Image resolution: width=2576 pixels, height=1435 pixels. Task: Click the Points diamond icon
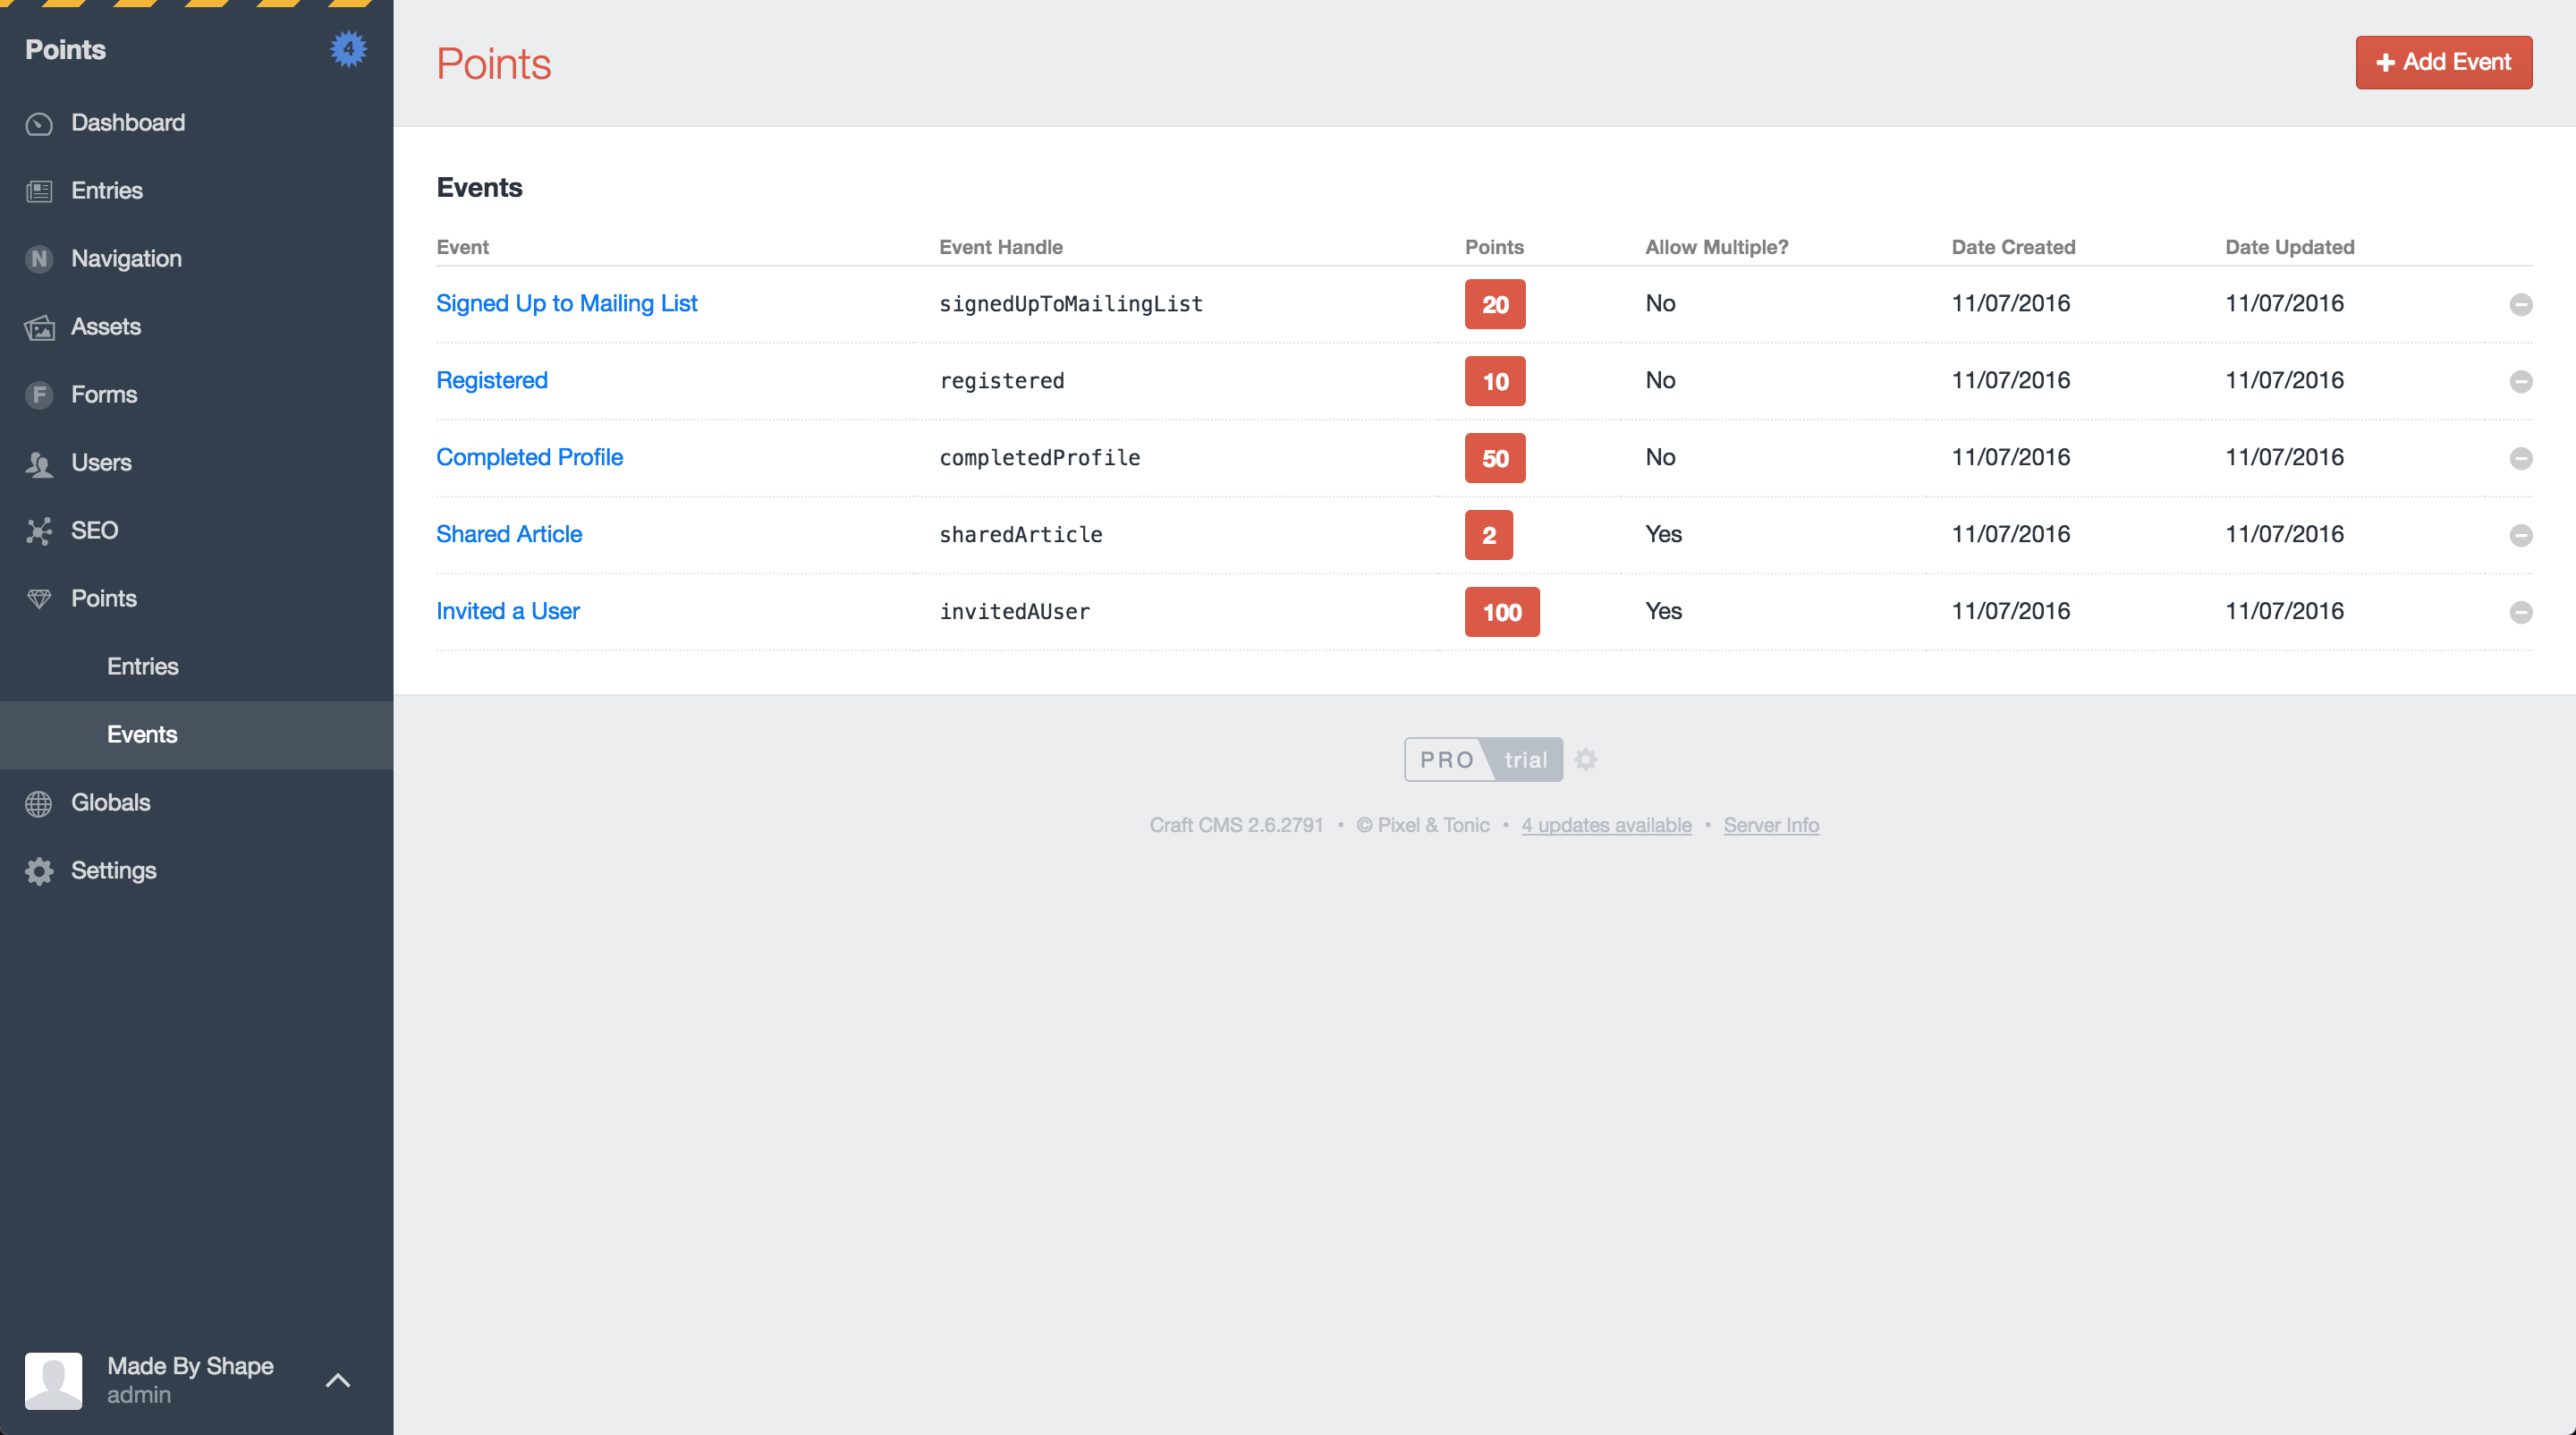39,599
